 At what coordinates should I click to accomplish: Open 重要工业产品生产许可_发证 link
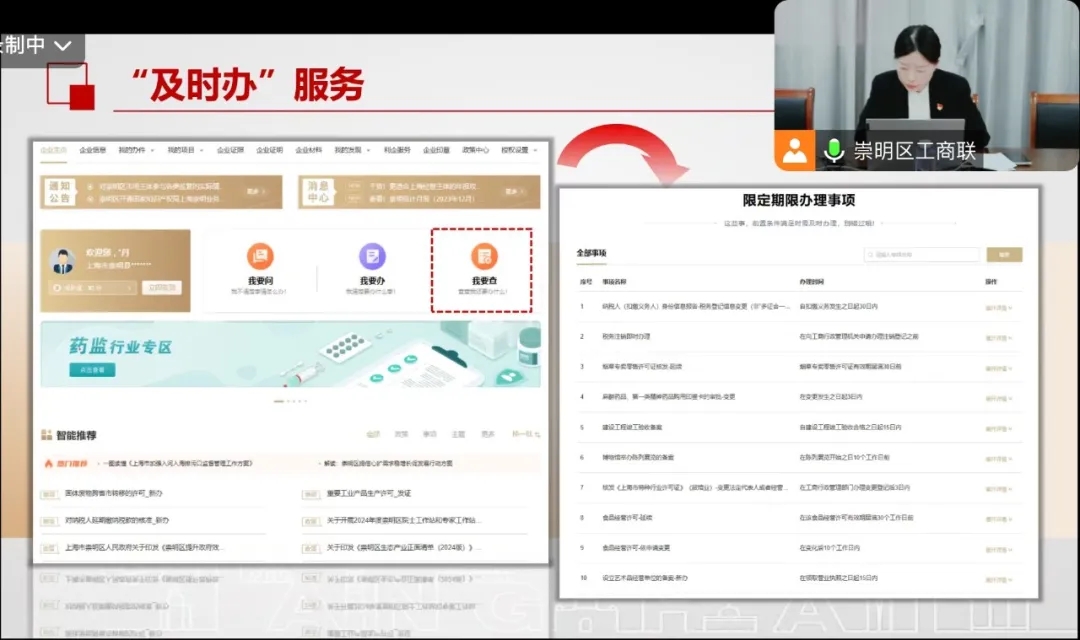pyautogui.click(x=368, y=493)
